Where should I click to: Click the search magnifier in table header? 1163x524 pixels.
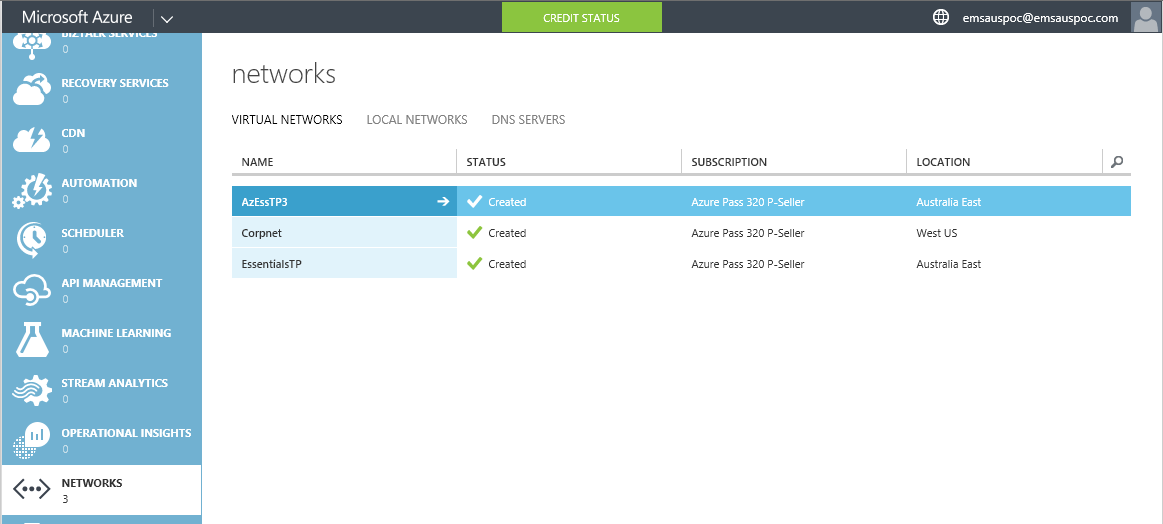1117,162
